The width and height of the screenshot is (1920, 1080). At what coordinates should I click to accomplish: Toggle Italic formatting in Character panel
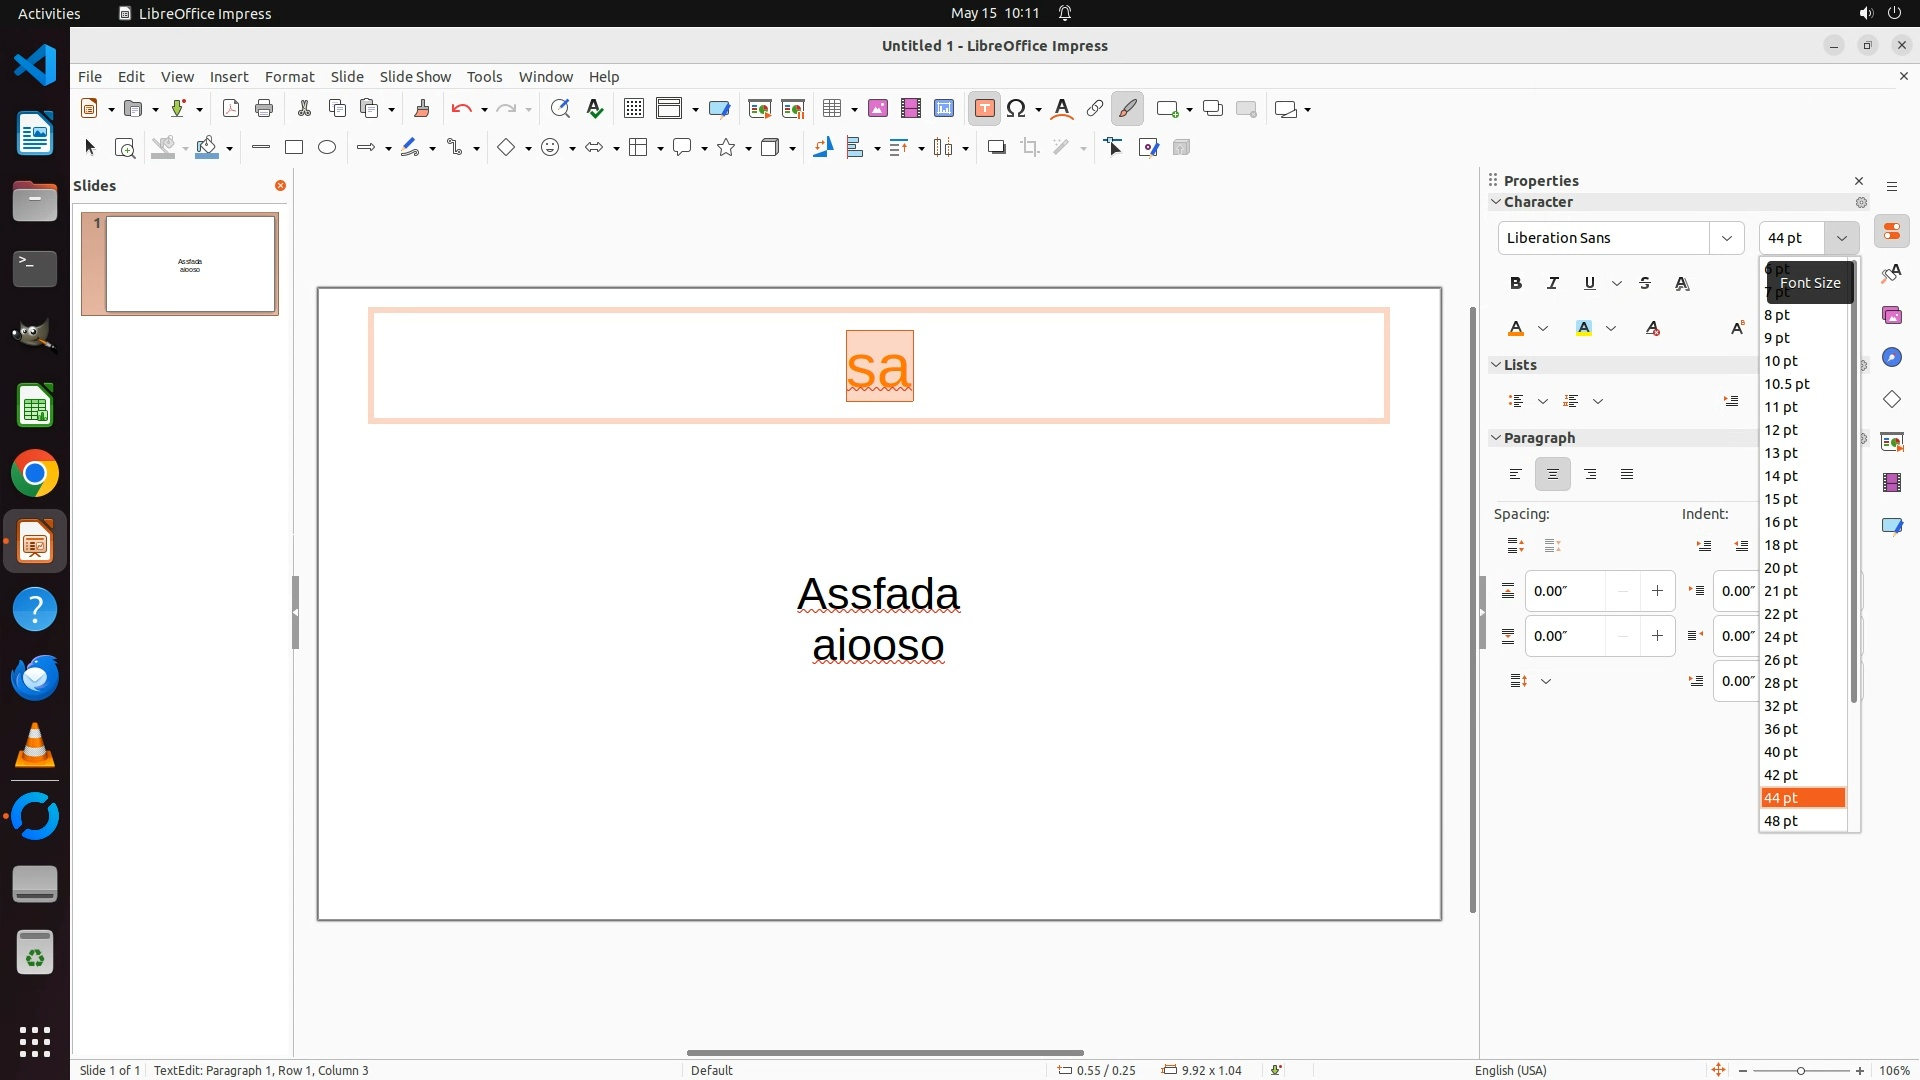point(1553,284)
